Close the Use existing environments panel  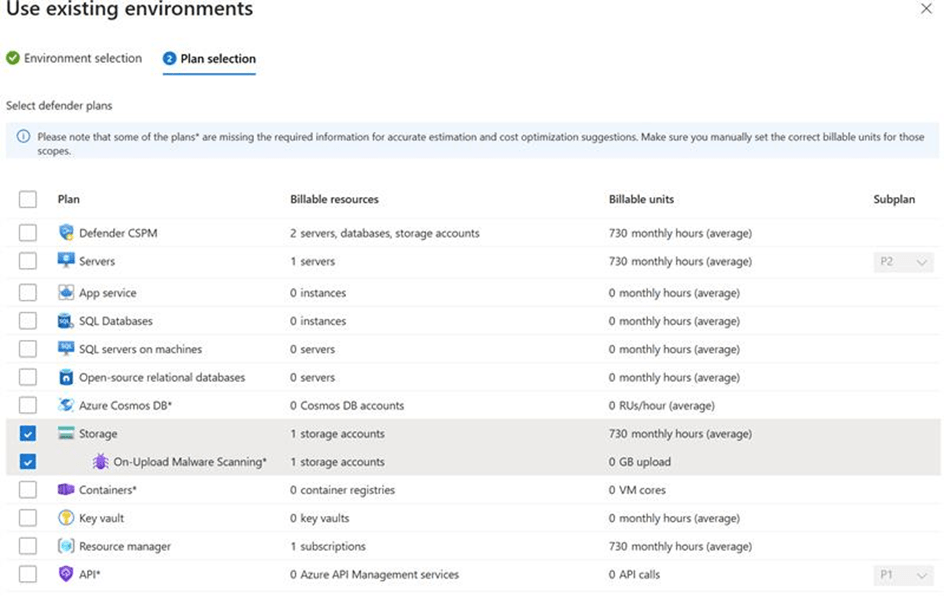pyautogui.click(x=926, y=8)
